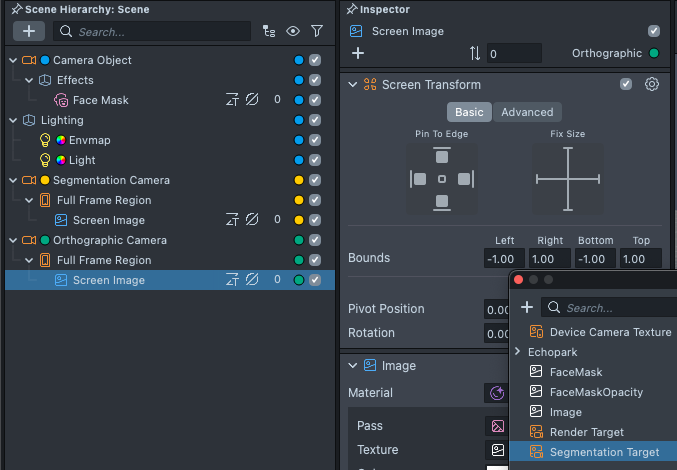Click the Face Mask object icon
This screenshot has height=470, width=677.
coord(61,100)
